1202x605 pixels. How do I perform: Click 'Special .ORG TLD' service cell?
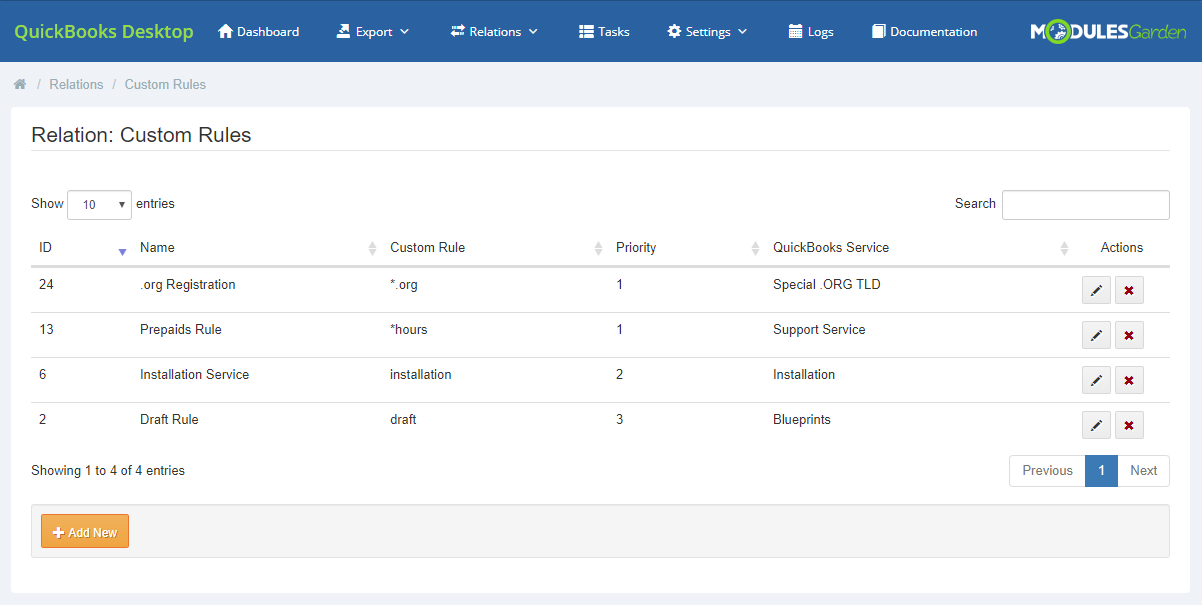827,285
